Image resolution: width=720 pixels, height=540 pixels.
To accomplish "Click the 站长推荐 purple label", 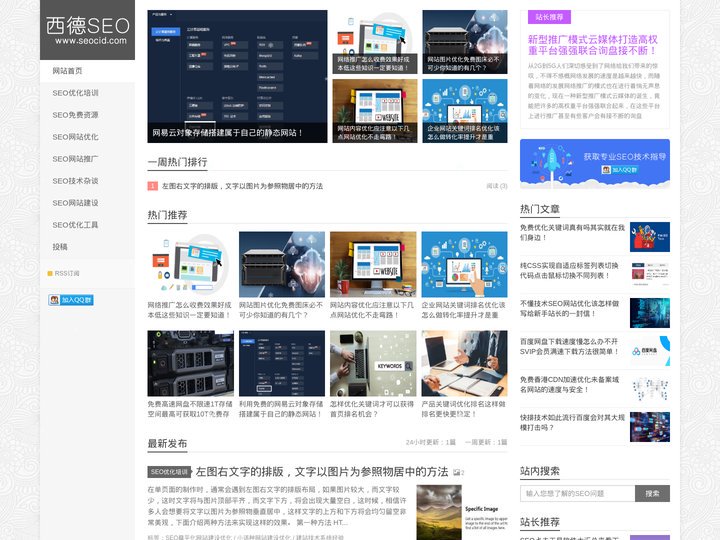I will click(549, 17).
